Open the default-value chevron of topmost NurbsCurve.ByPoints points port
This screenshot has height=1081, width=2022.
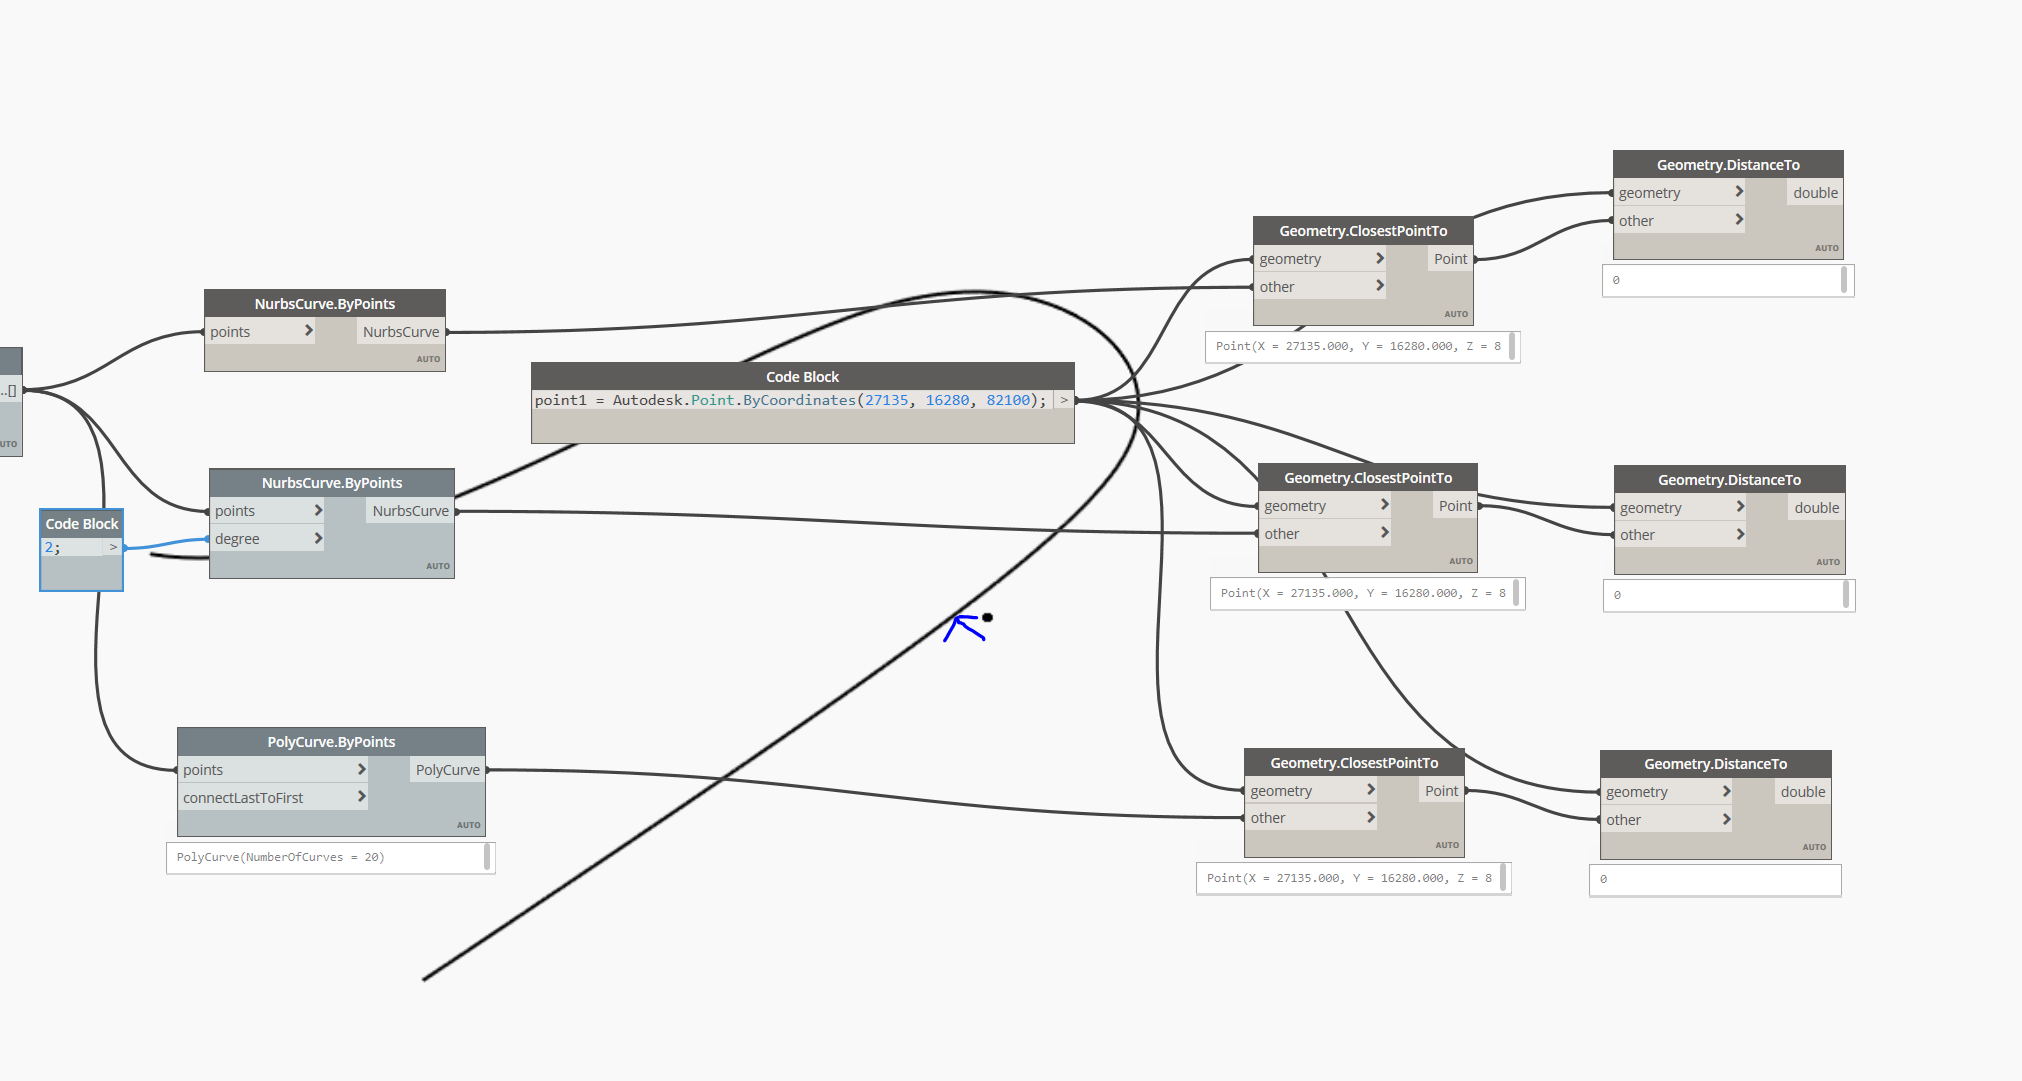coord(308,331)
